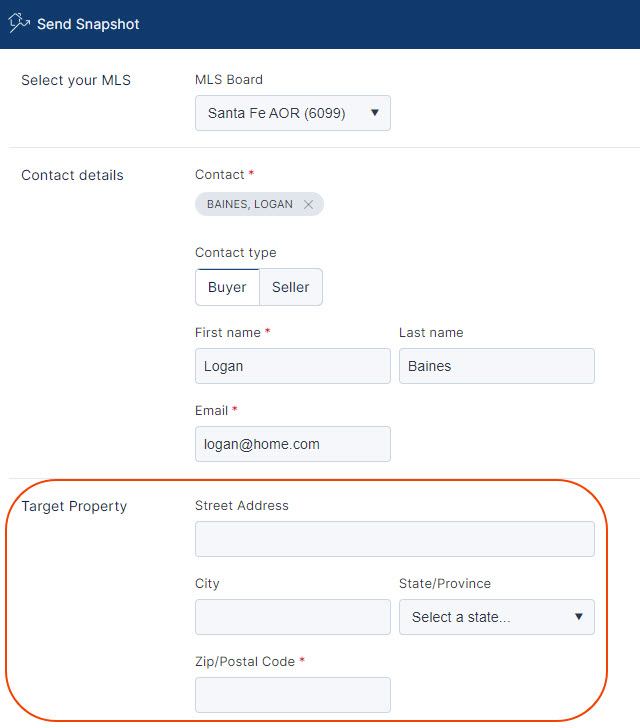Click the Target Property section label
This screenshot has height=728, width=640.
coord(74,506)
